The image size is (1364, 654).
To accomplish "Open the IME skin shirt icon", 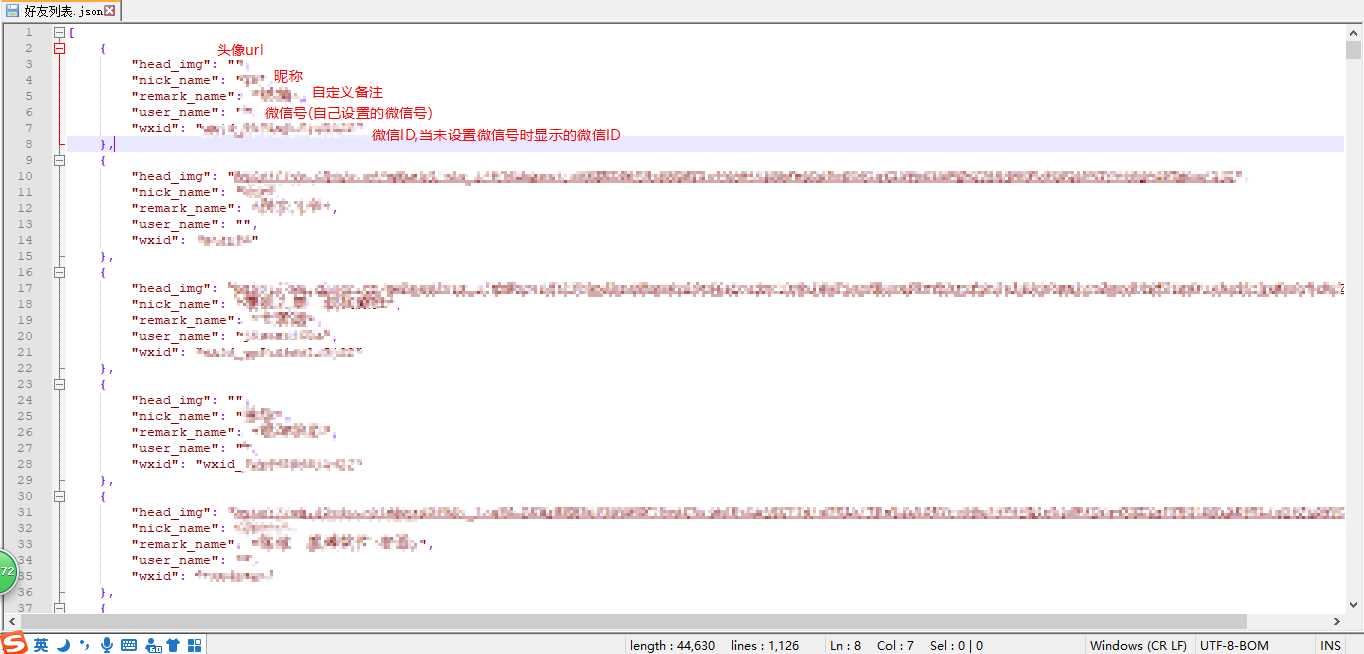I will (173, 645).
